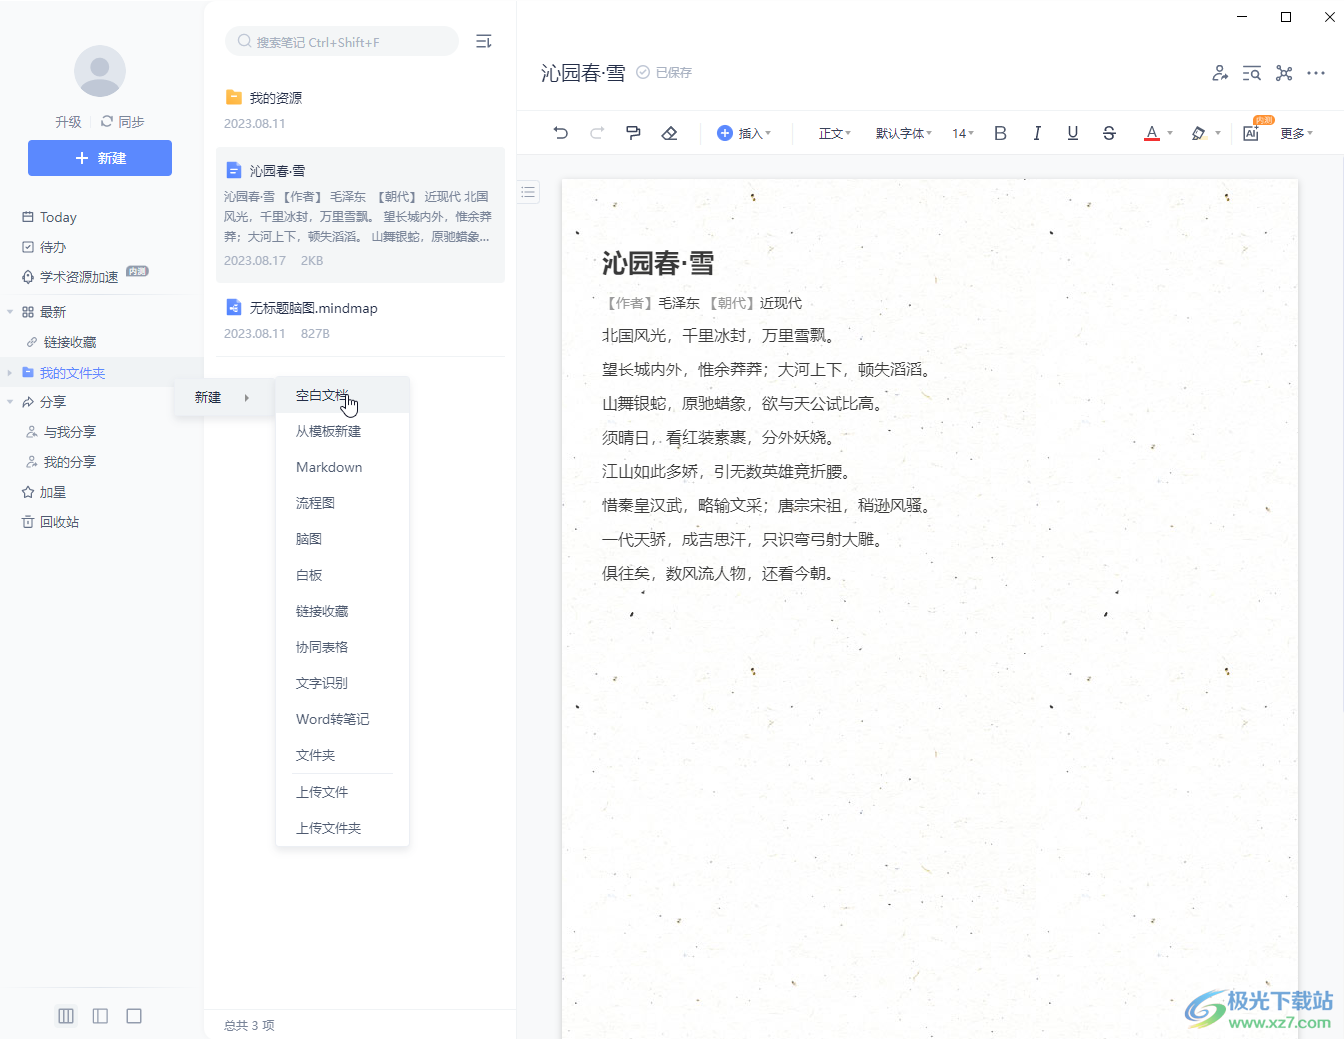Collapse the 最新 section arrow
Image resolution: width=1344 pixels, height=1039 pixels.
tap(10, 312)
